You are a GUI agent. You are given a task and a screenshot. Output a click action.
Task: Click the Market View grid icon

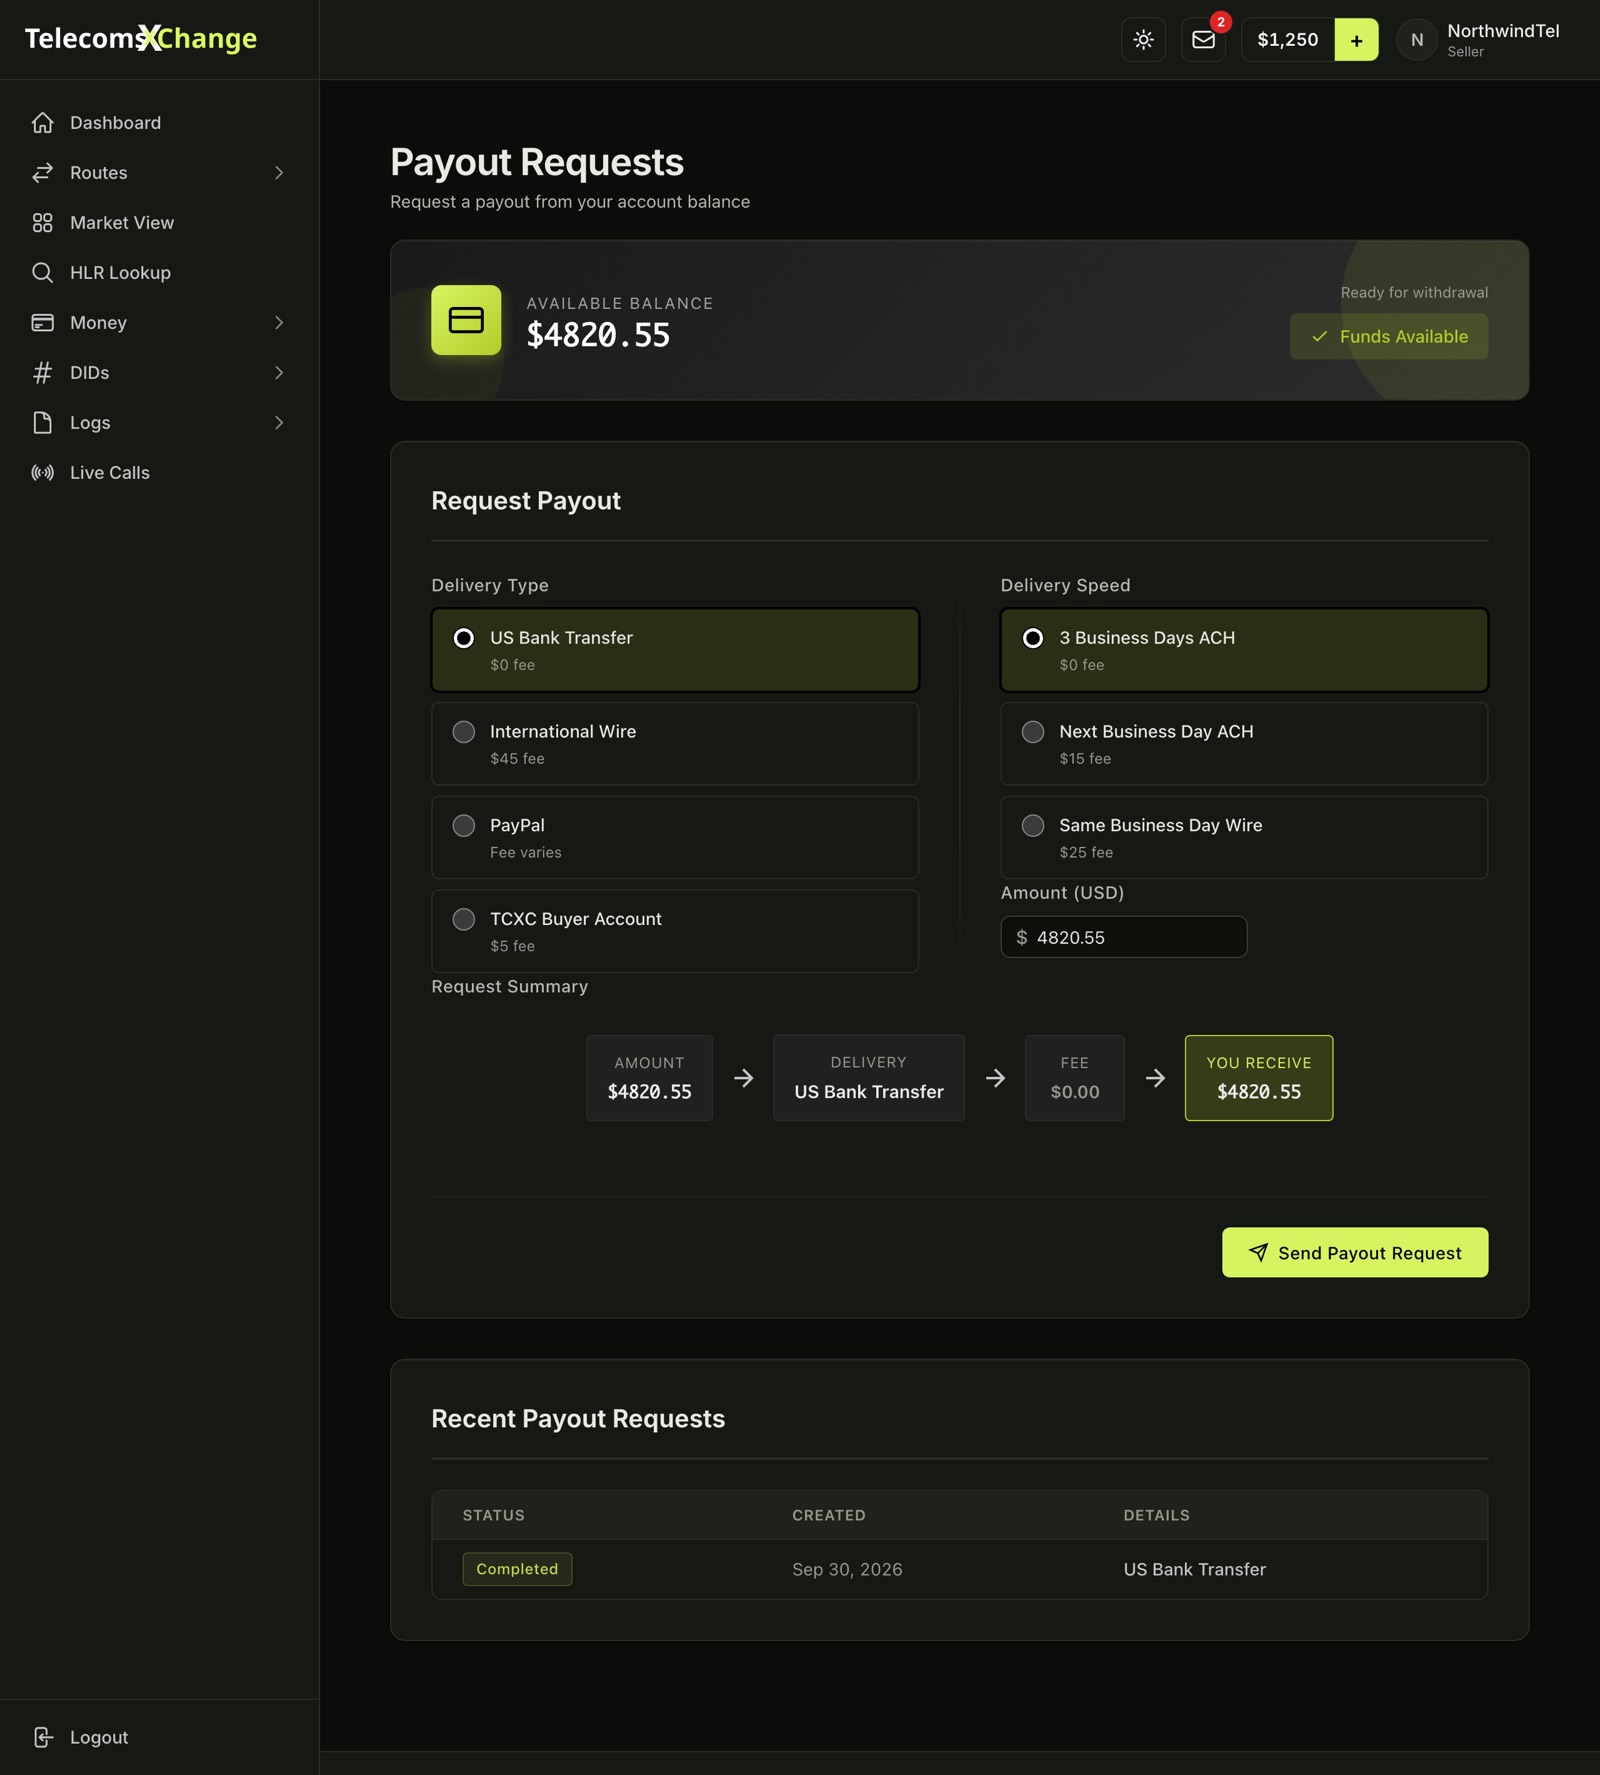42,222
